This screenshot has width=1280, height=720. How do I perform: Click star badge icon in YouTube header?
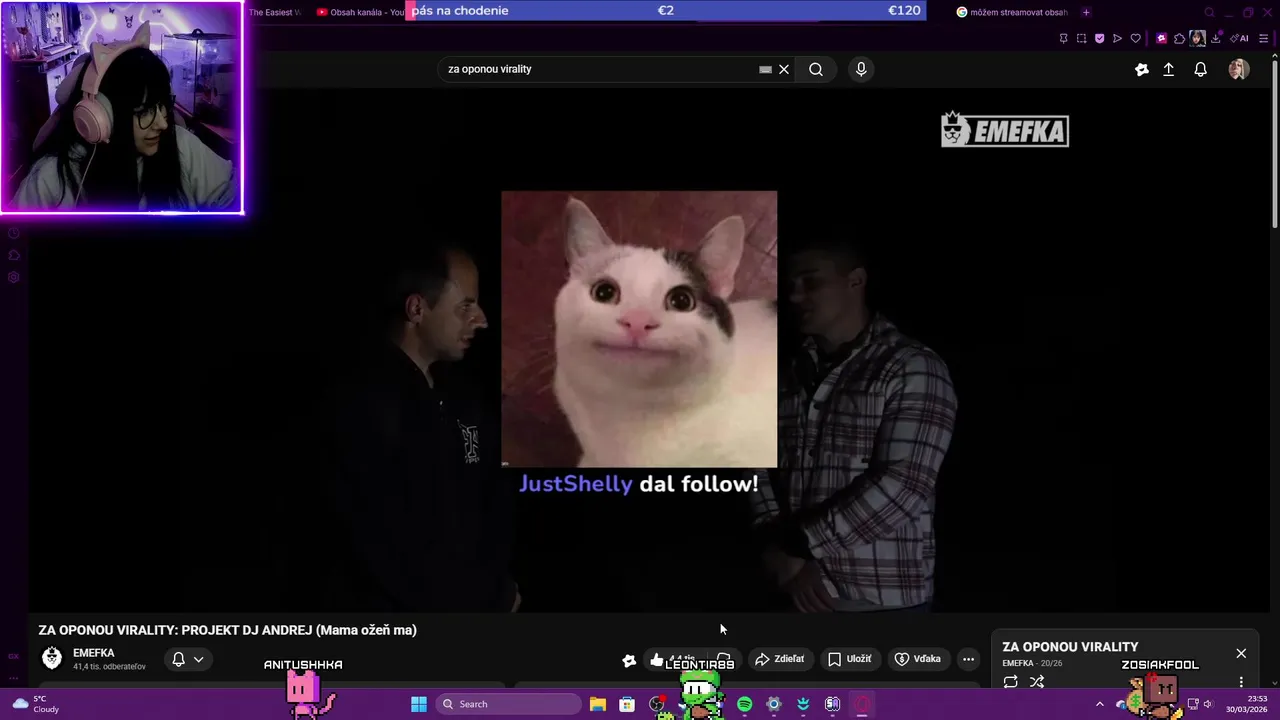point(1142,69)
